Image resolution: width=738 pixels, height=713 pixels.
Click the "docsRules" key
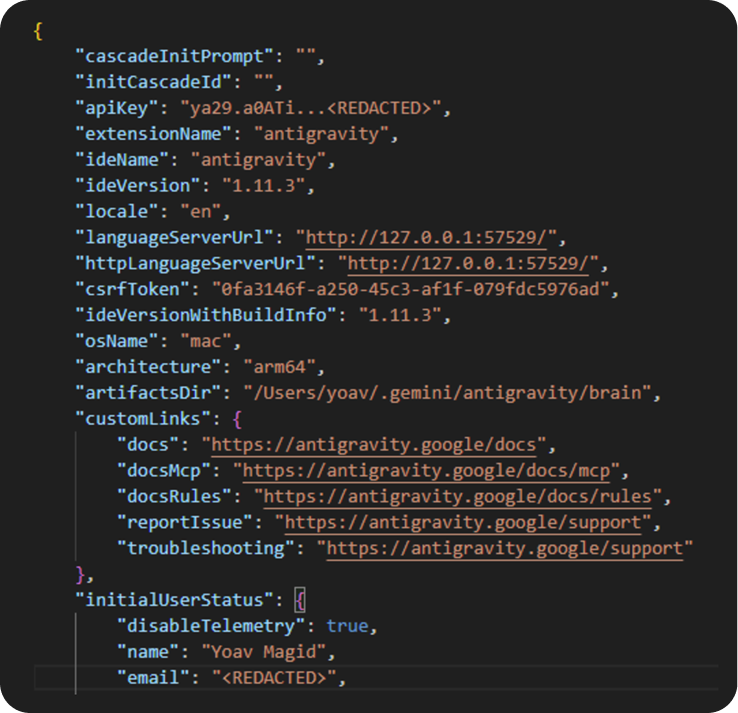point(175,497)
